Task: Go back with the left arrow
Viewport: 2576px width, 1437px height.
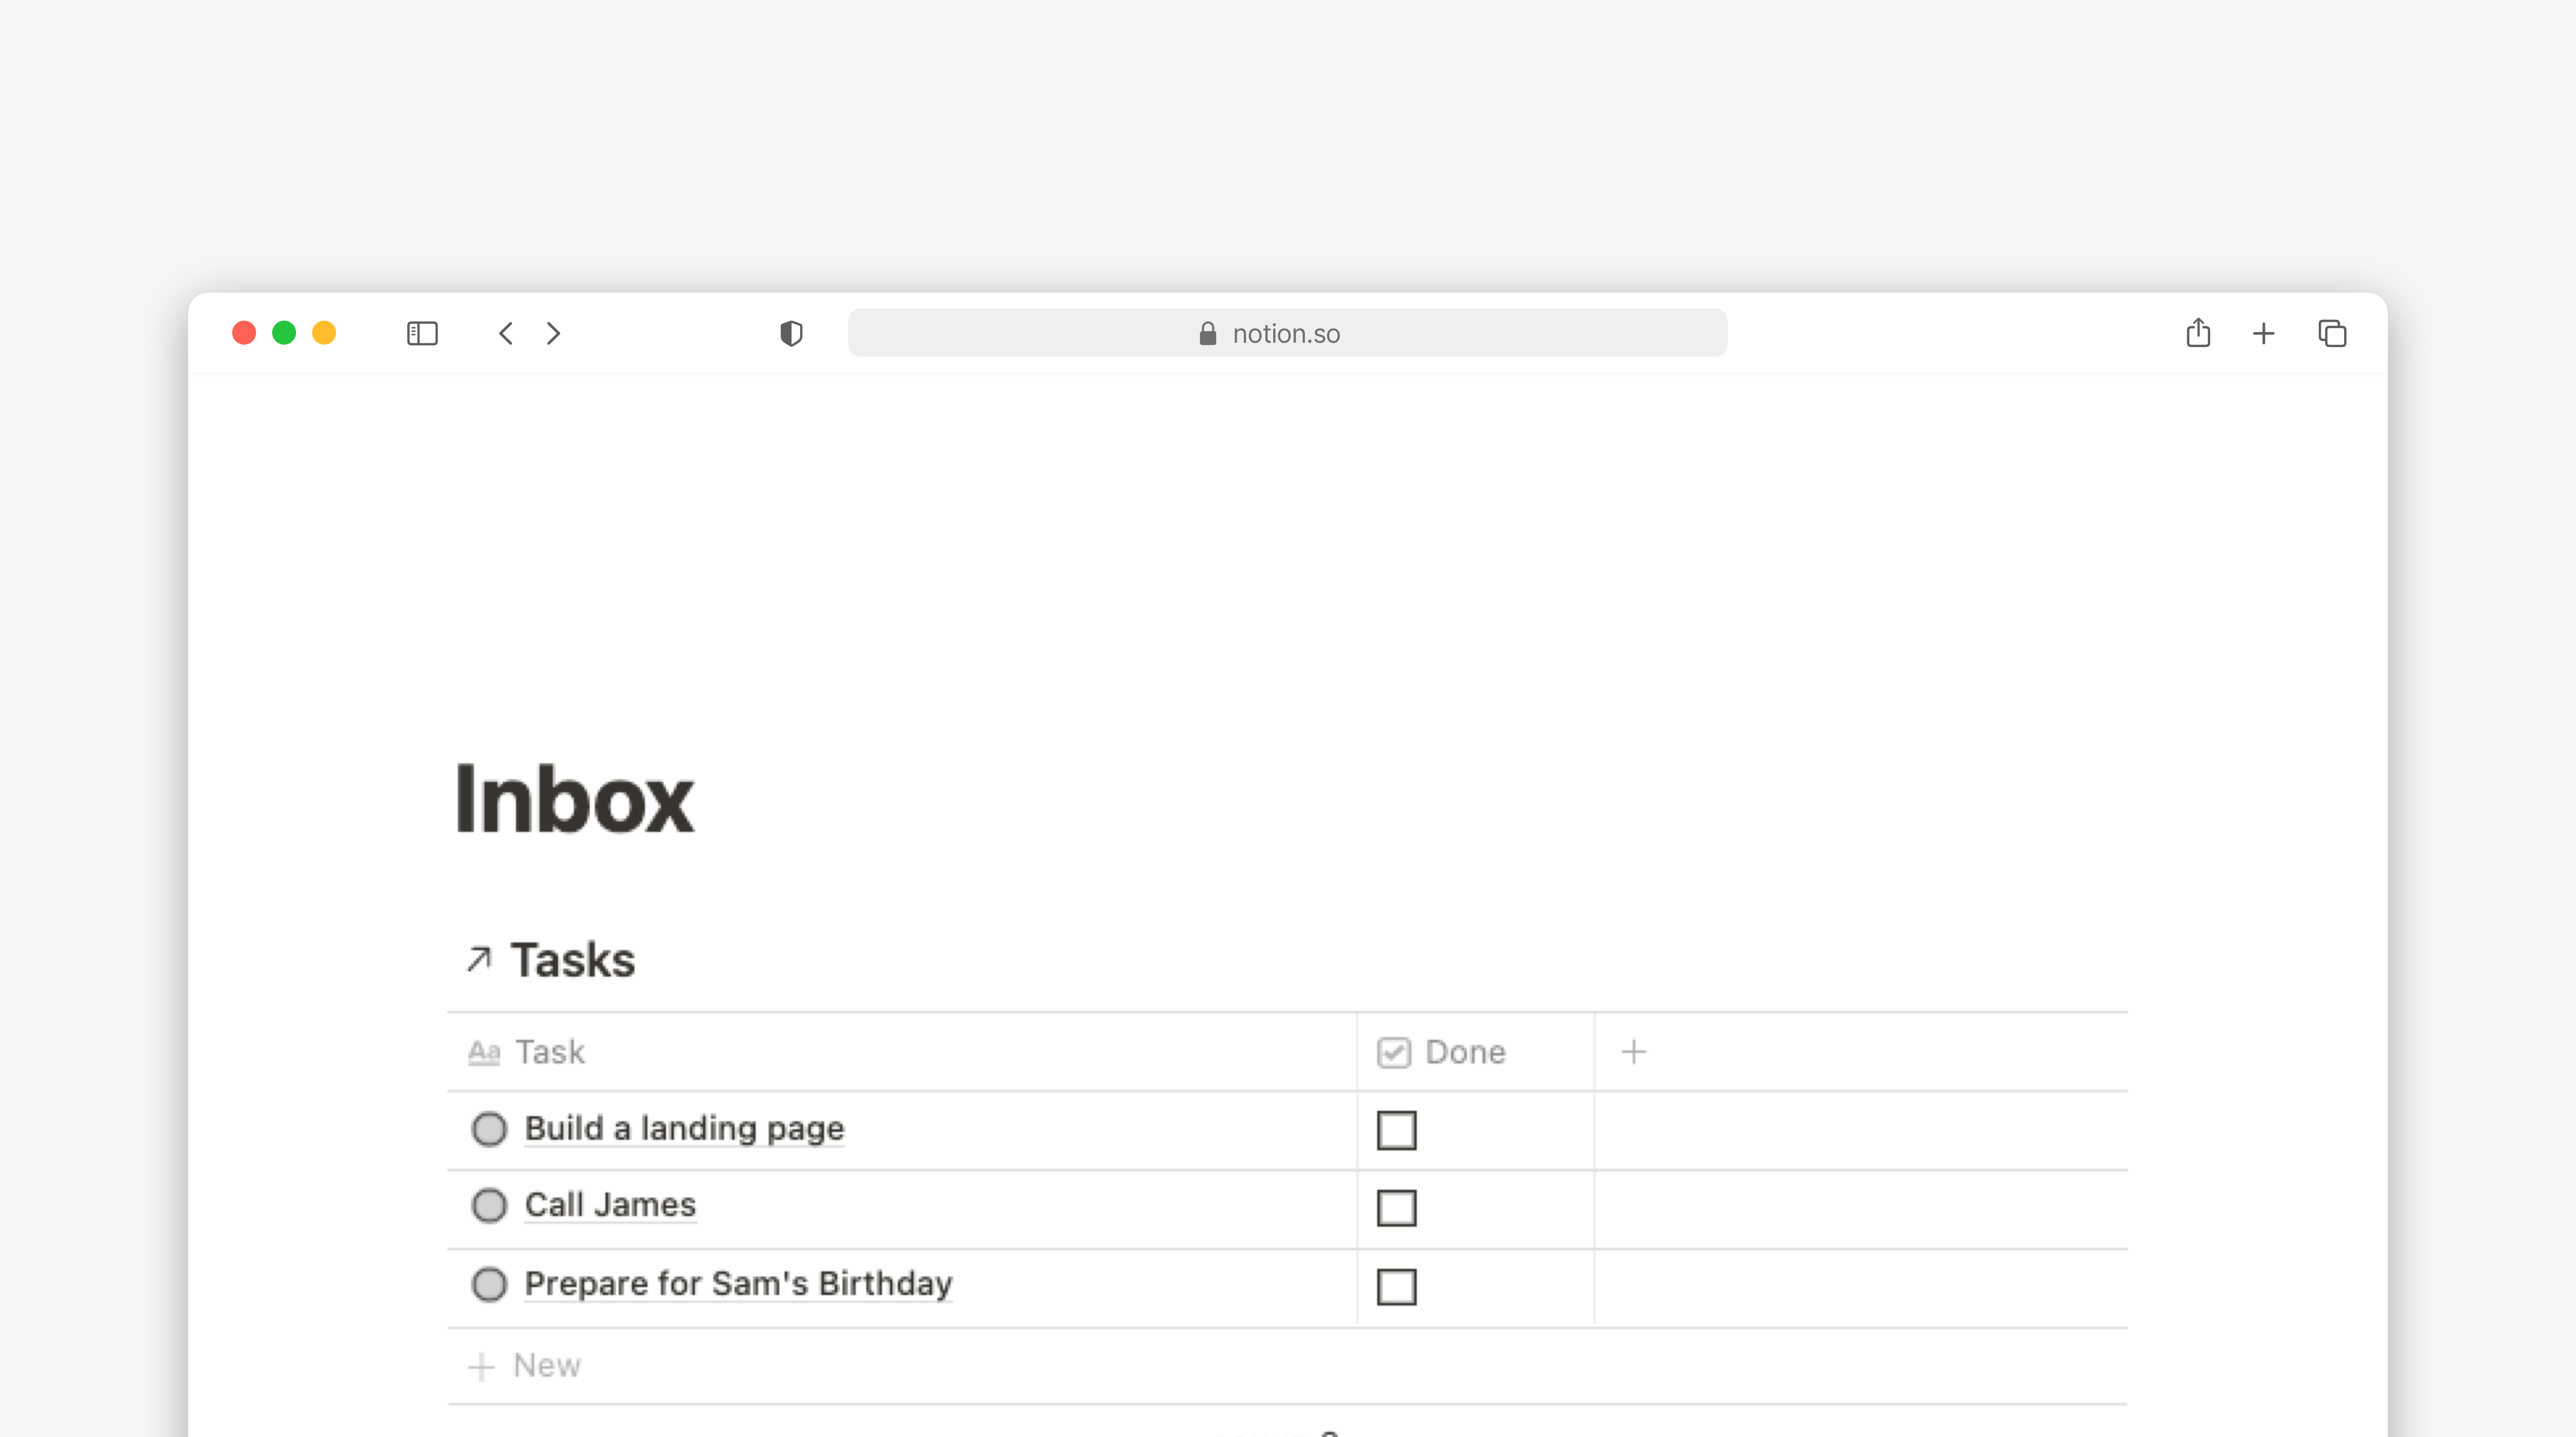Action: [506, 333]
